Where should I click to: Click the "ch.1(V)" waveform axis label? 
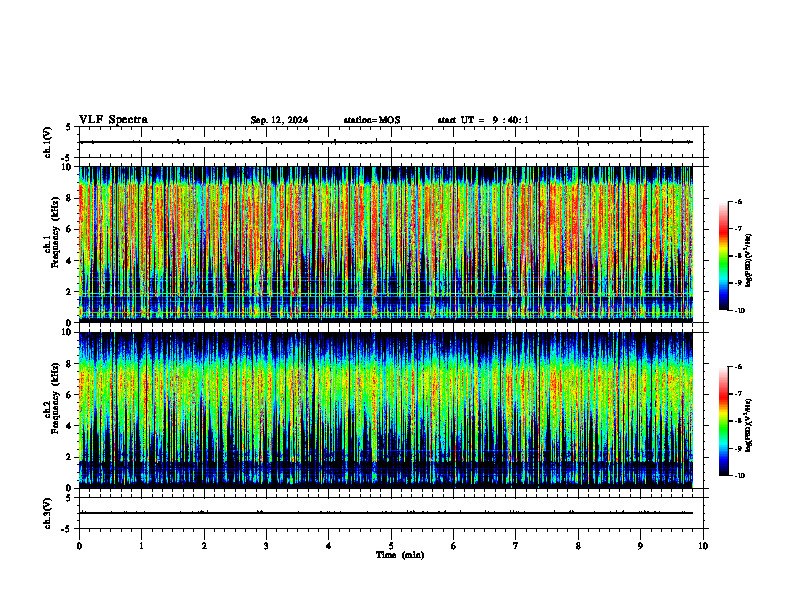[x=48, y=142]
